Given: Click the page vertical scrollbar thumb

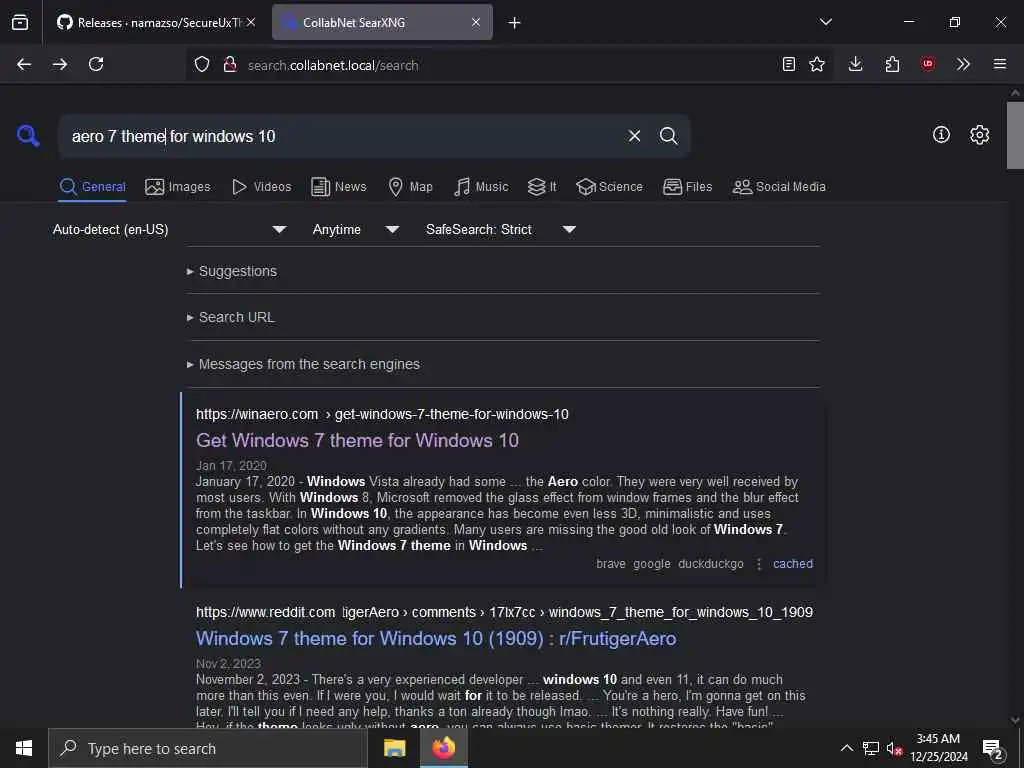Looking at the screenshot, I should tap(1015, 135).
